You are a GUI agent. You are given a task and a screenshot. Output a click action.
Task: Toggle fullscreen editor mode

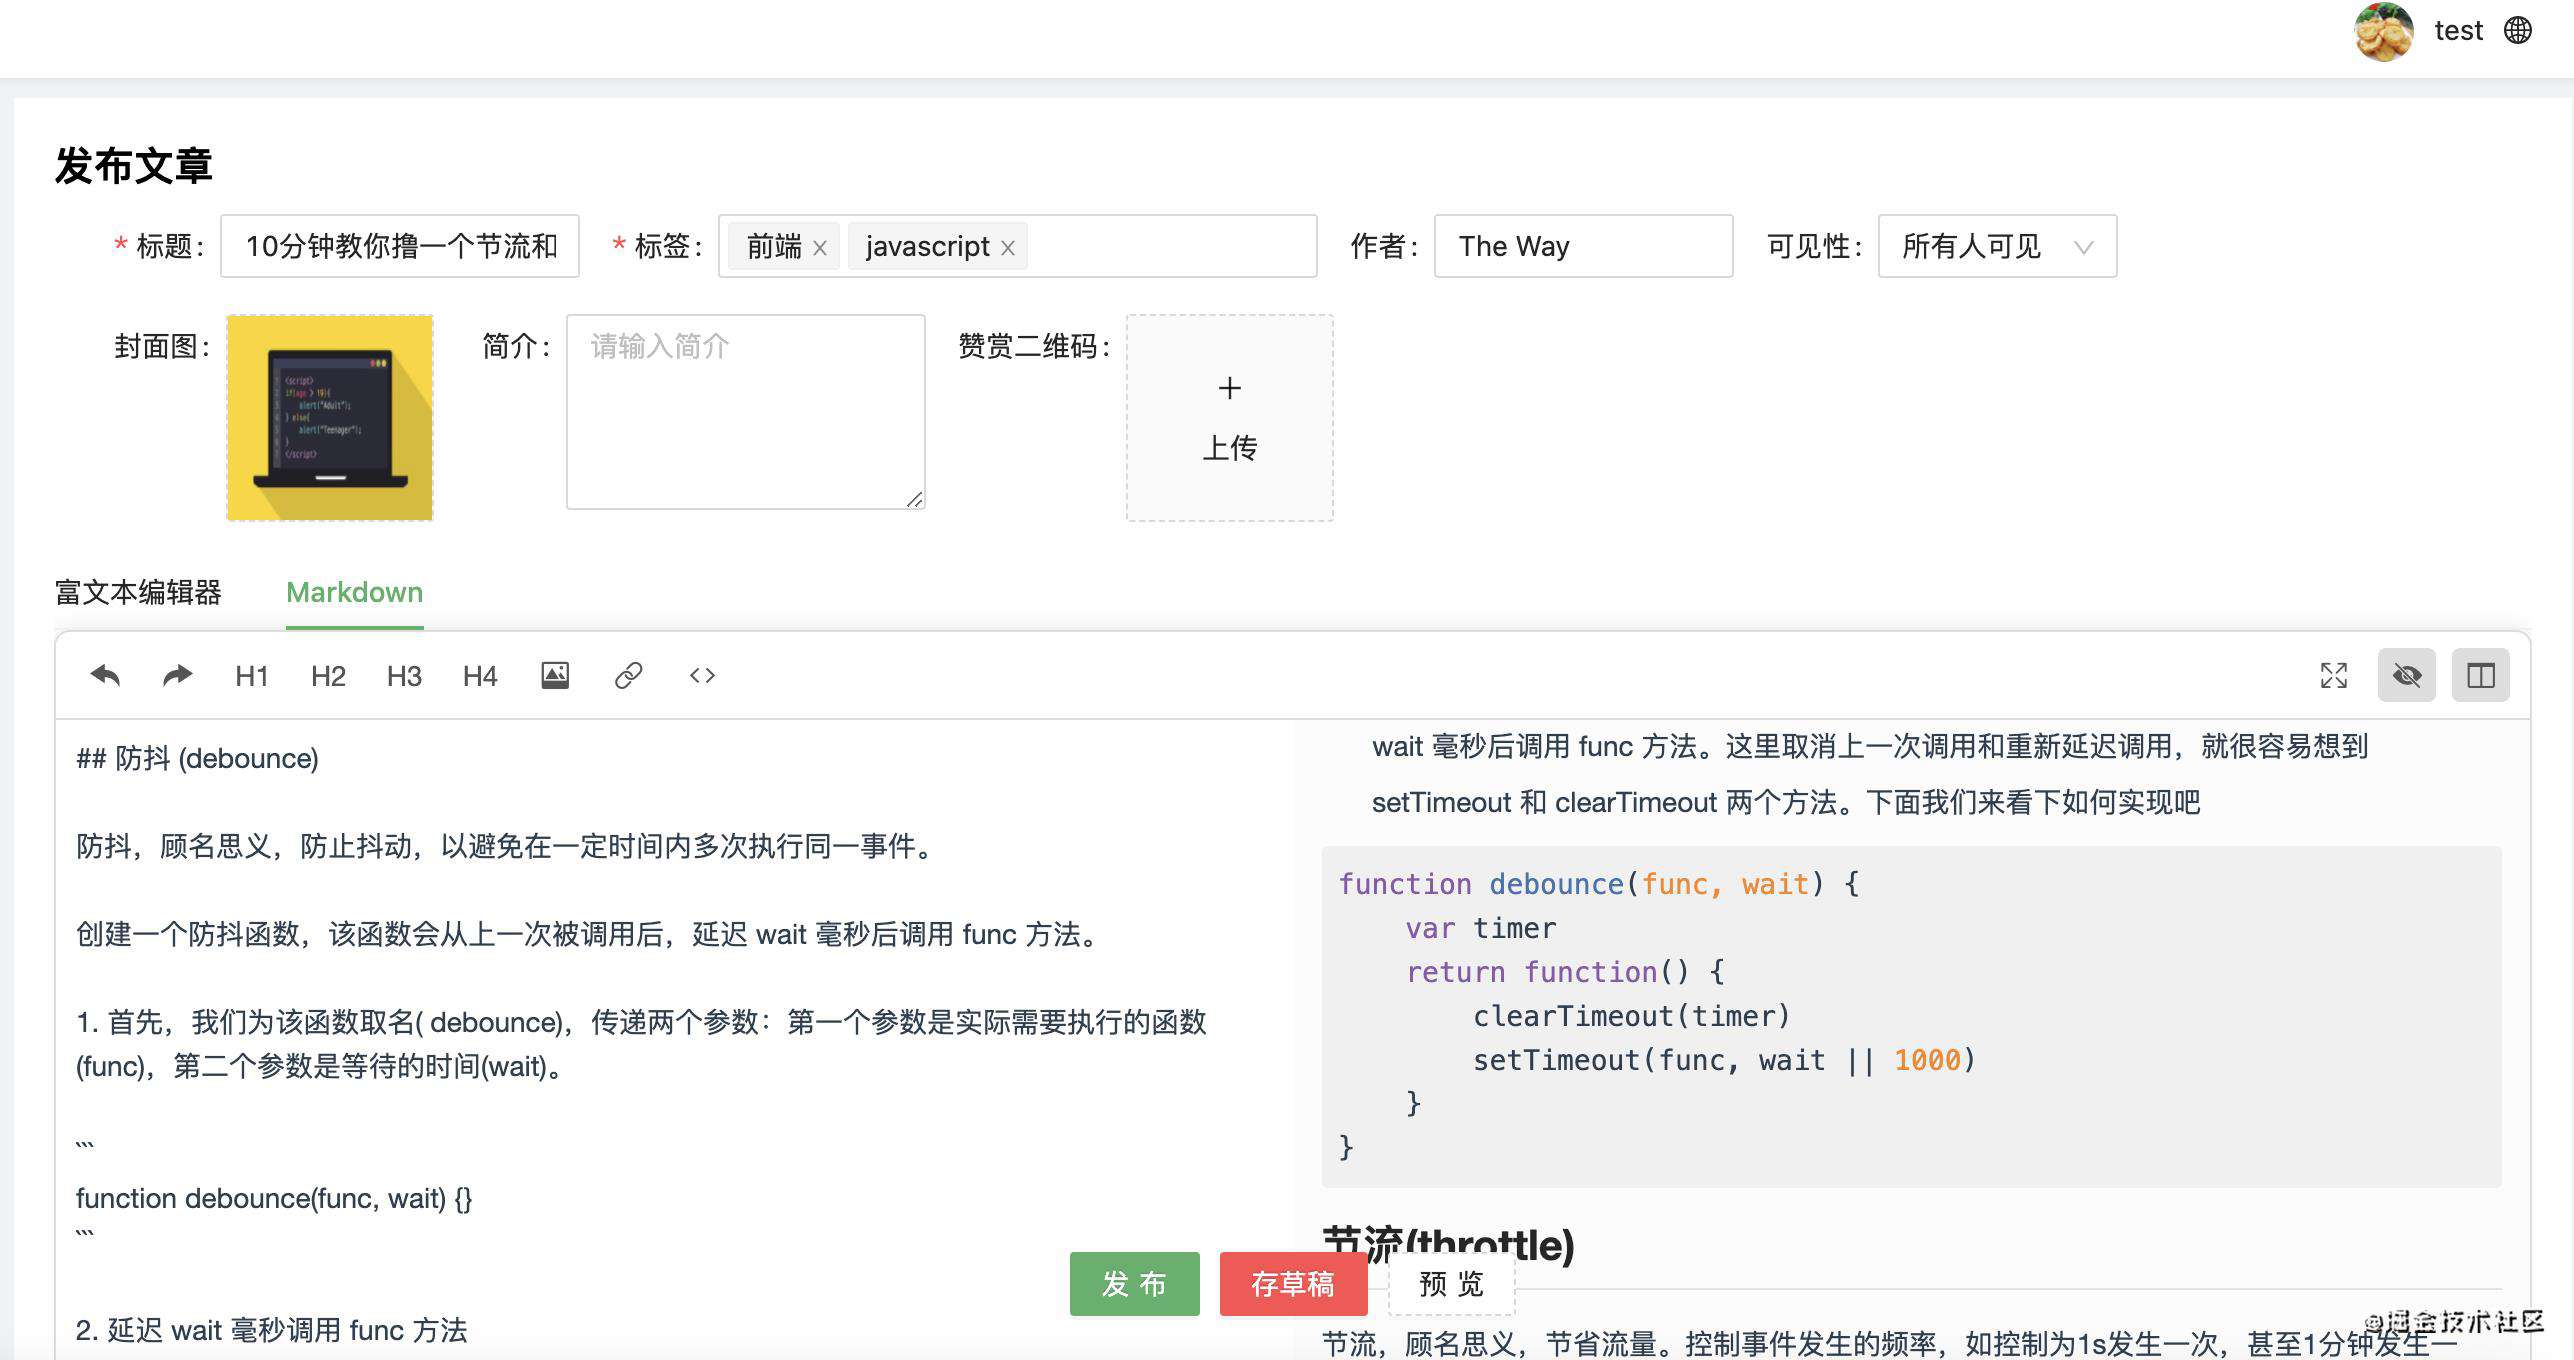(x=2333, y=676)
